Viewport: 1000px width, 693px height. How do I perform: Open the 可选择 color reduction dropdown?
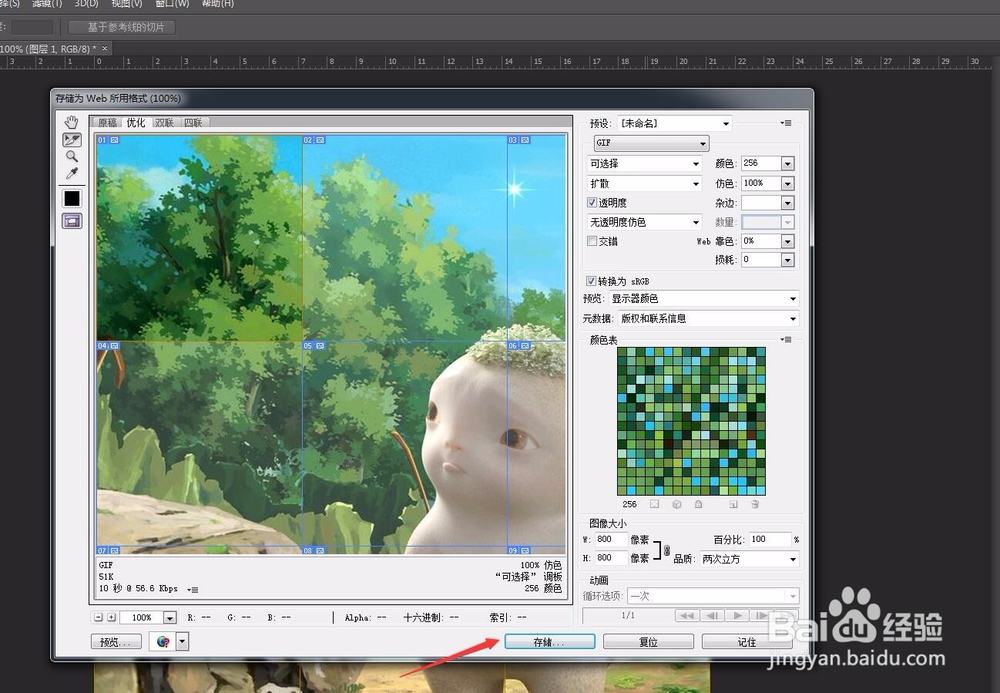pyautogui.click(x=644, y=164)
